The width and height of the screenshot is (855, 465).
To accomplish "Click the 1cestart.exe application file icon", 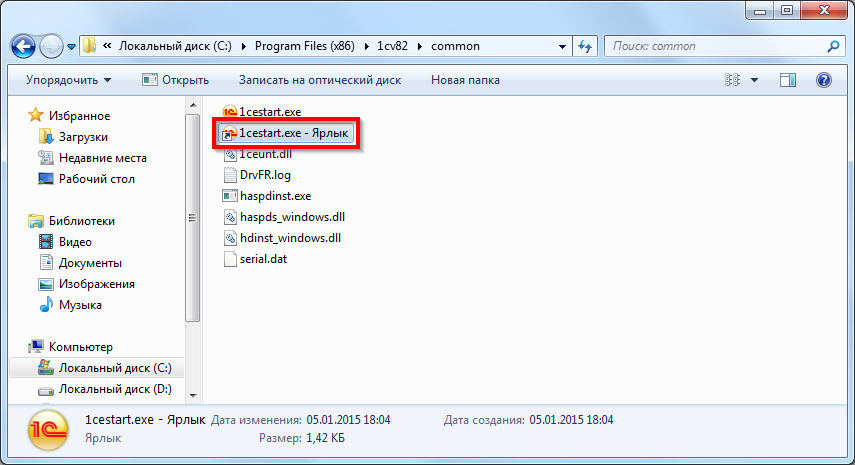I will click(x=230, y=112).
